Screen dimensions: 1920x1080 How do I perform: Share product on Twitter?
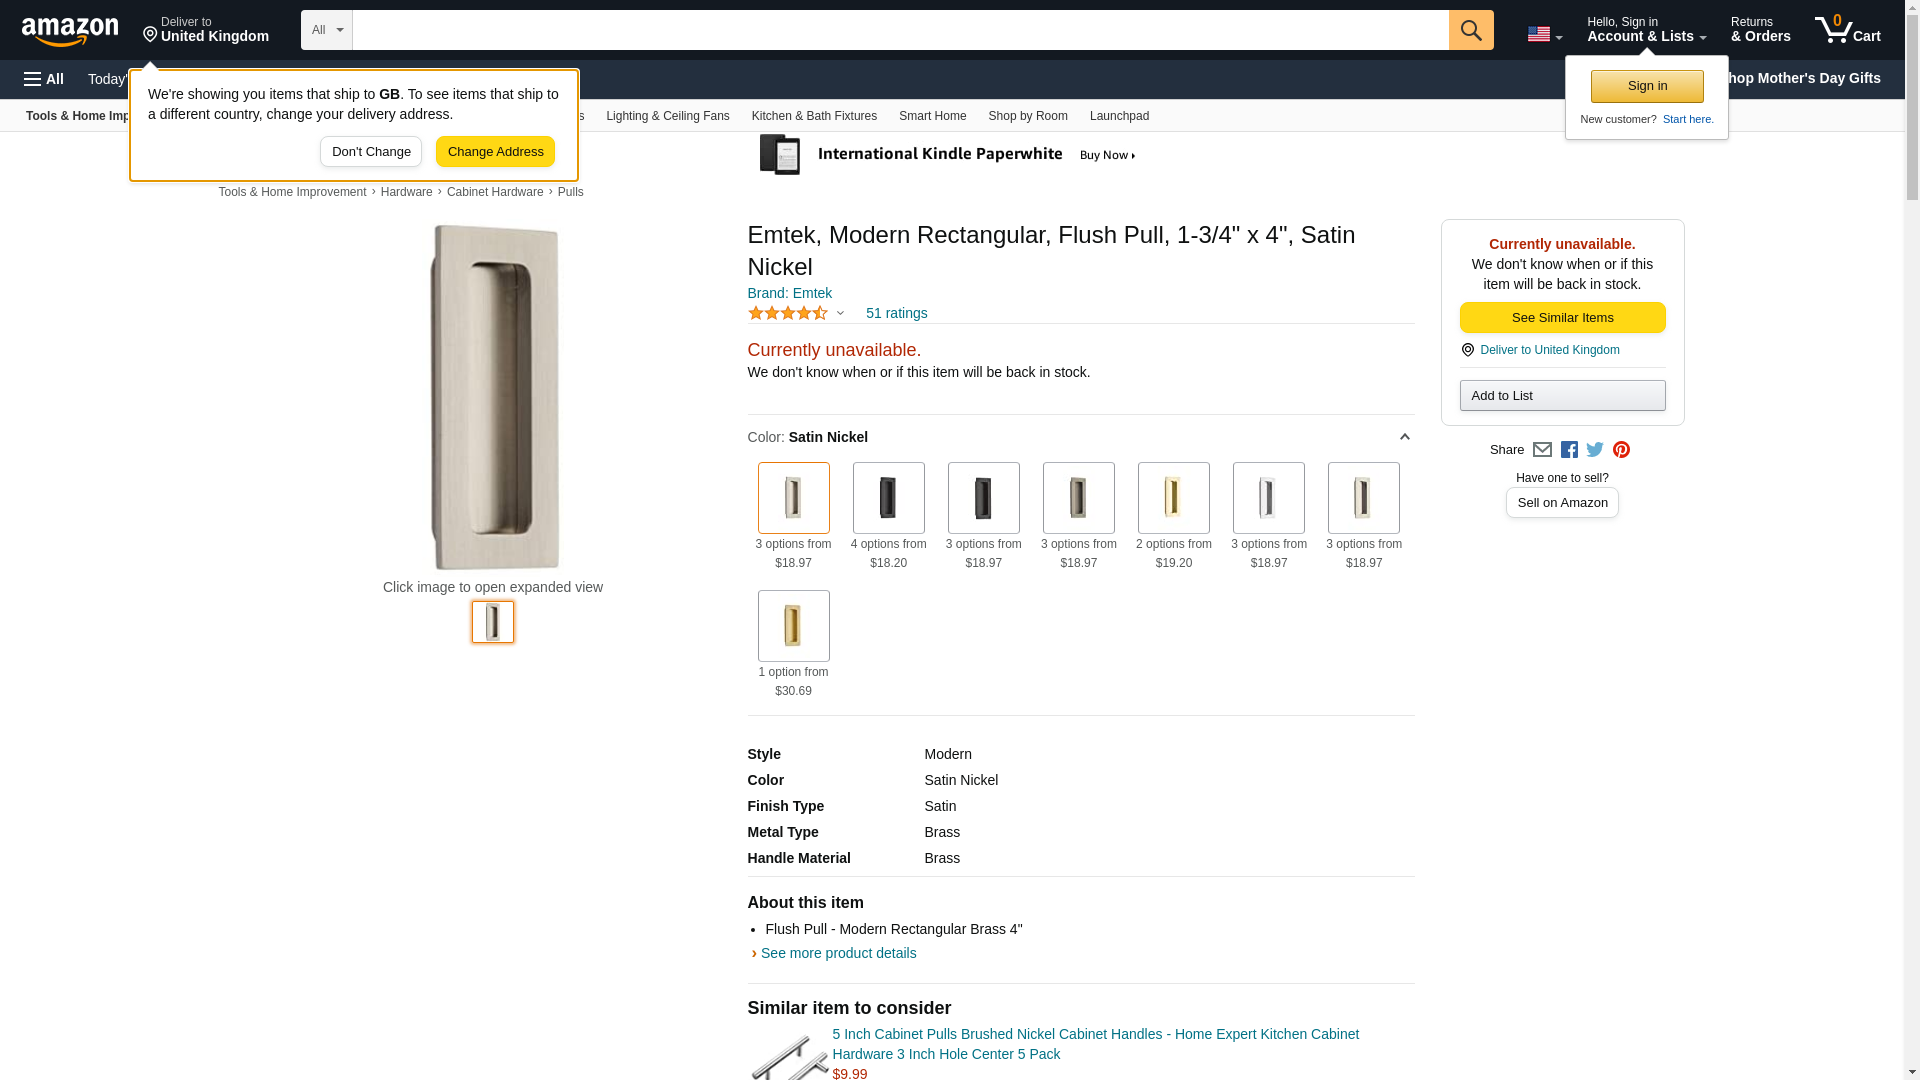point(1595,450)
